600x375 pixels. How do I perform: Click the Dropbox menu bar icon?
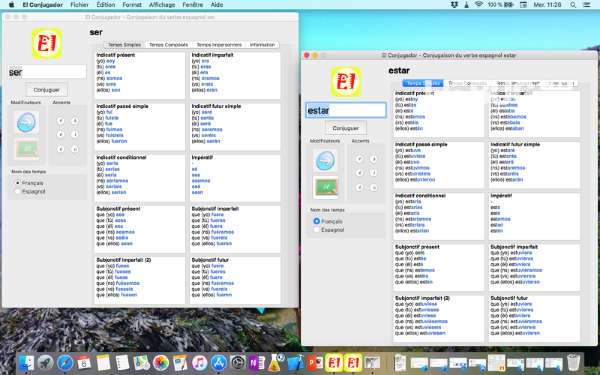[454, 5]
